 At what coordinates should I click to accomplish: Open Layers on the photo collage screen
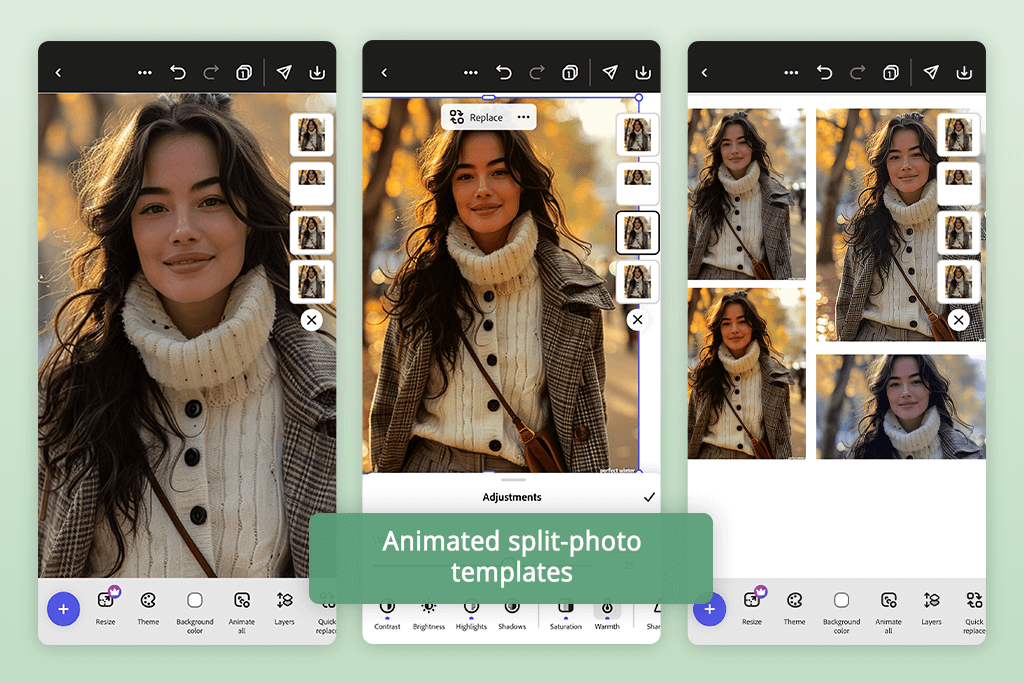pos(931,607)
